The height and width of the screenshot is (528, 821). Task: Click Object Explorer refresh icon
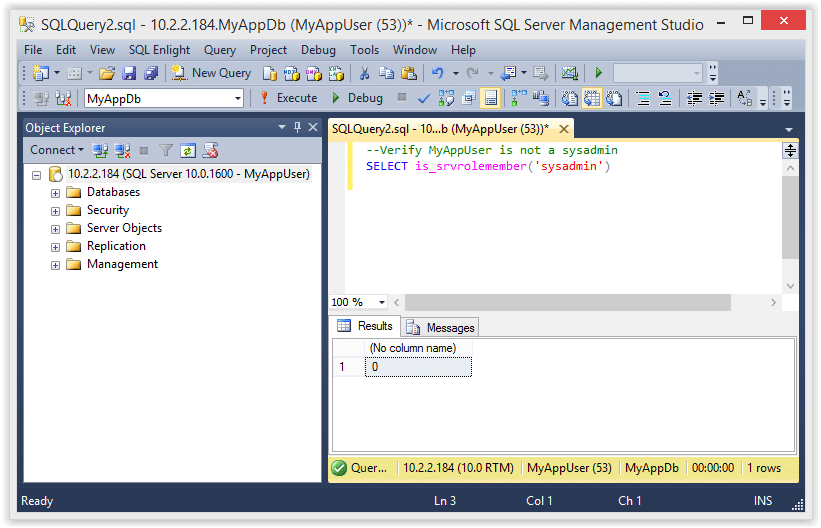188,151
